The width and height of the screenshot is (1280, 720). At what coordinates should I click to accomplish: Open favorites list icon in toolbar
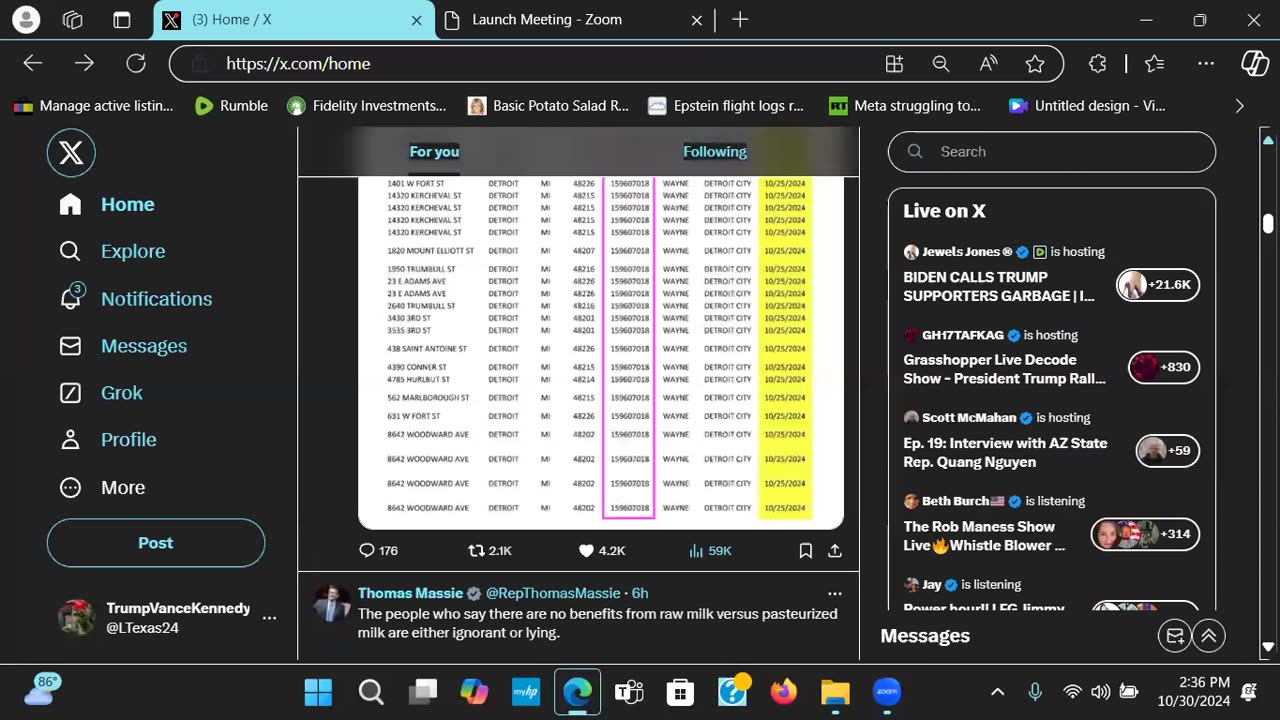(1155, 64)
